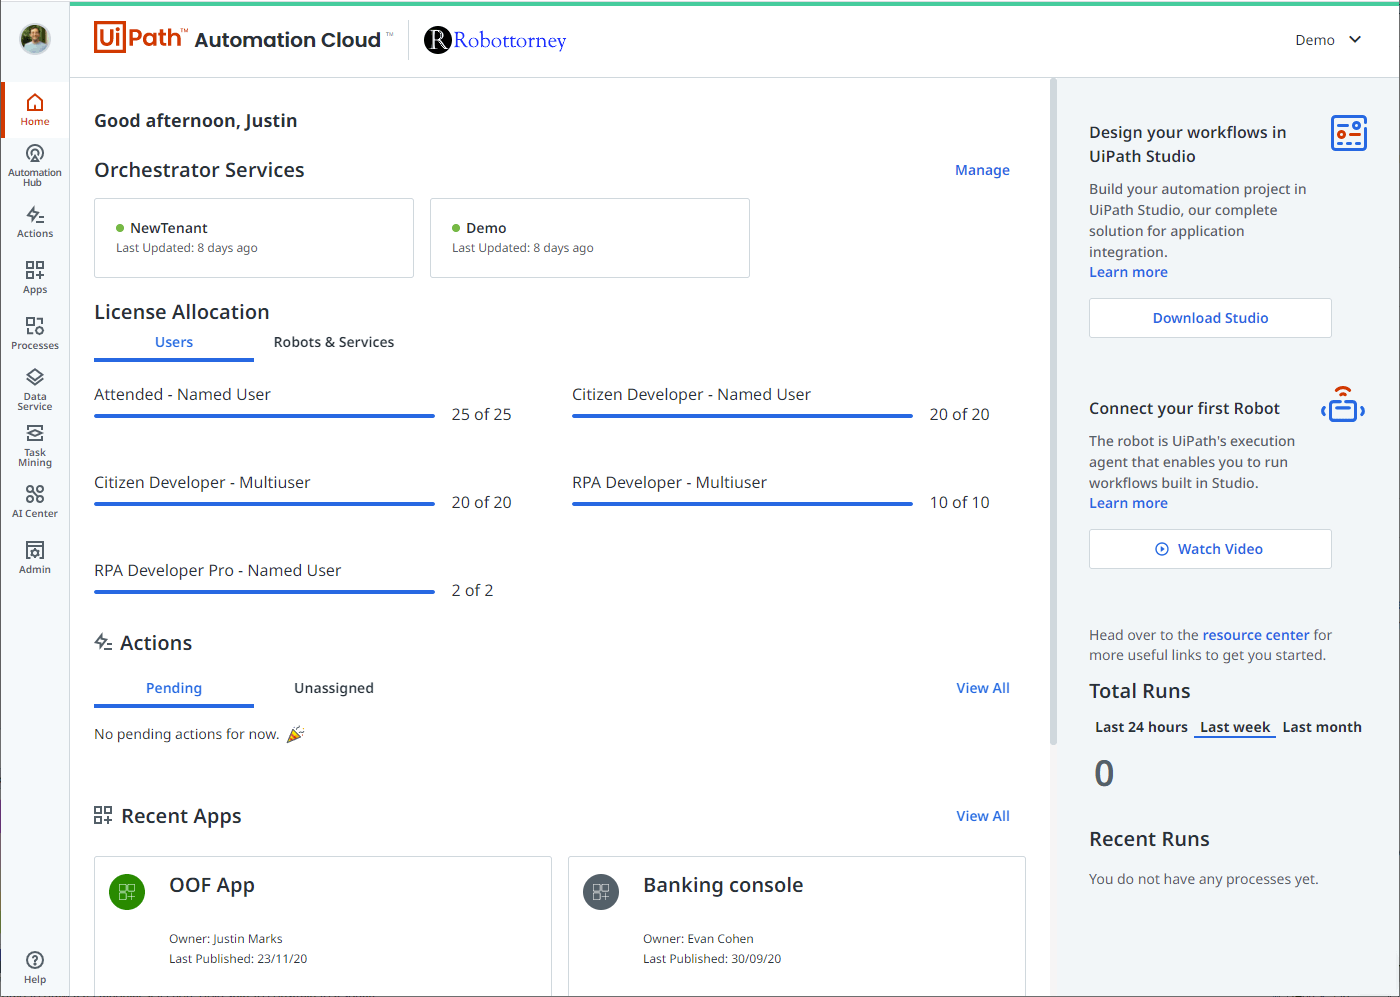Click Manage for Orchestrator Services
The image size is (1400, 997).
(x=982, y=170)
